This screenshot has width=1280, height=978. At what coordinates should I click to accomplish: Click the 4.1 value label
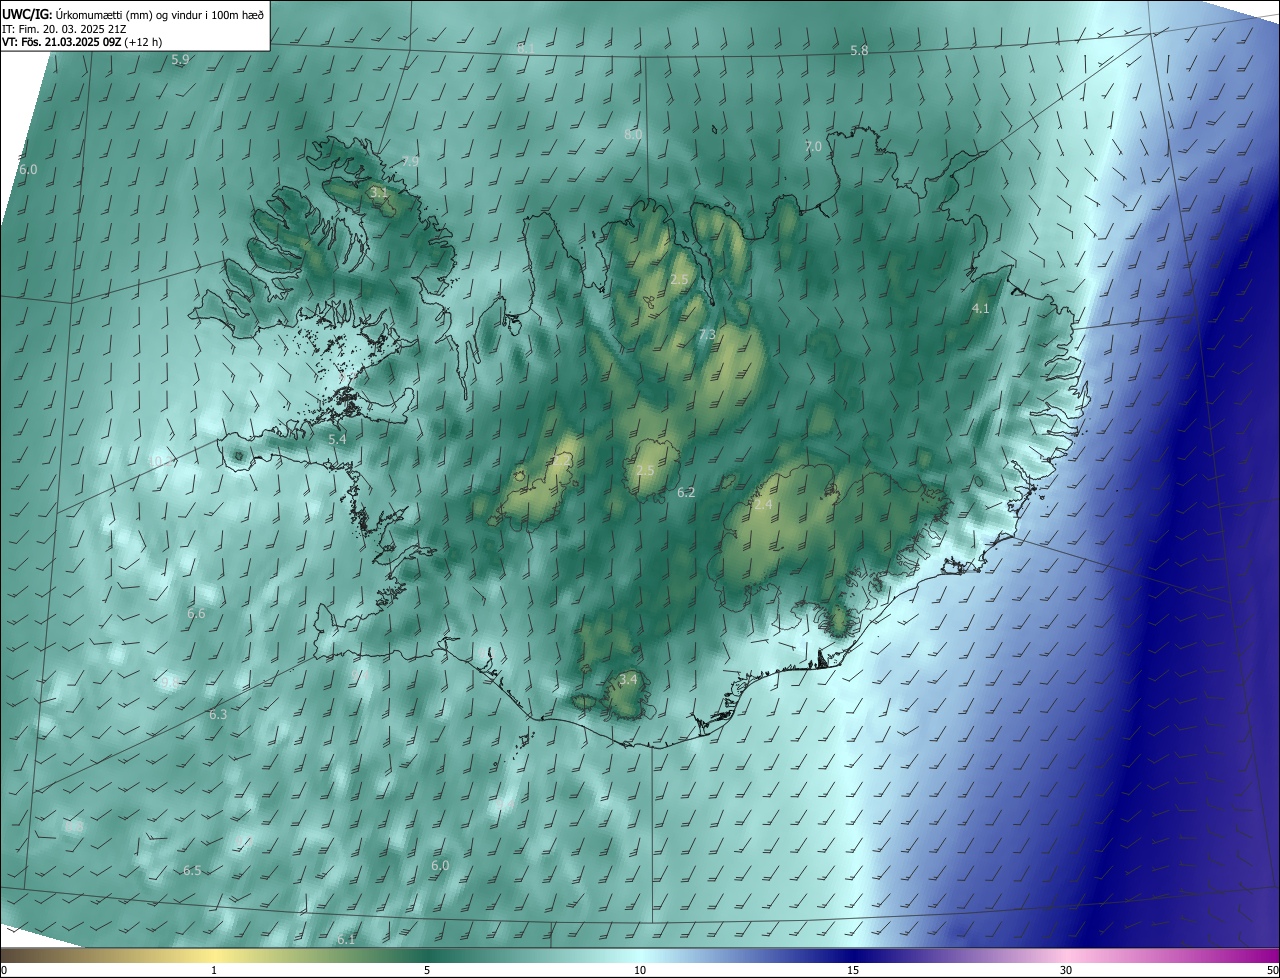tap(980, 309)
